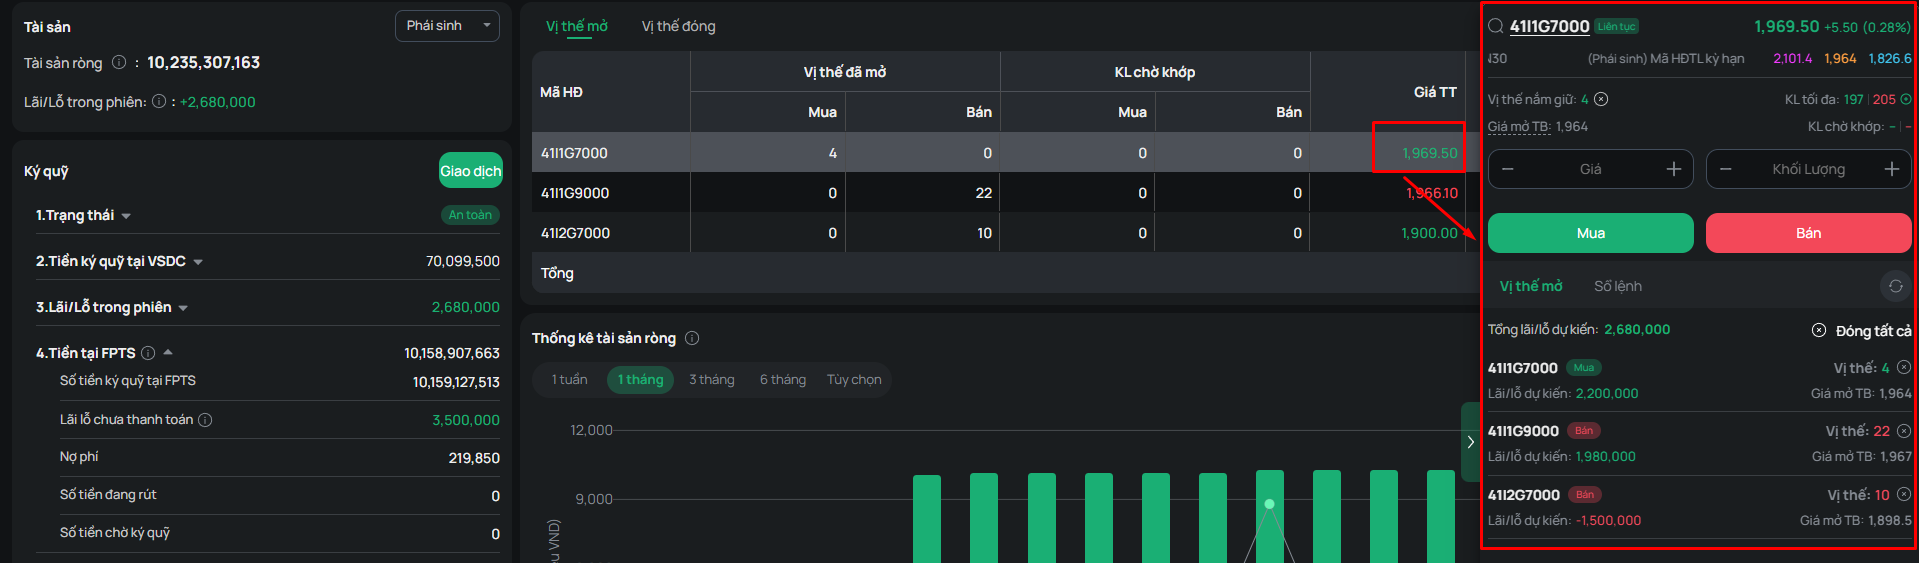Click the green Mua buy button

(1591, 233)
